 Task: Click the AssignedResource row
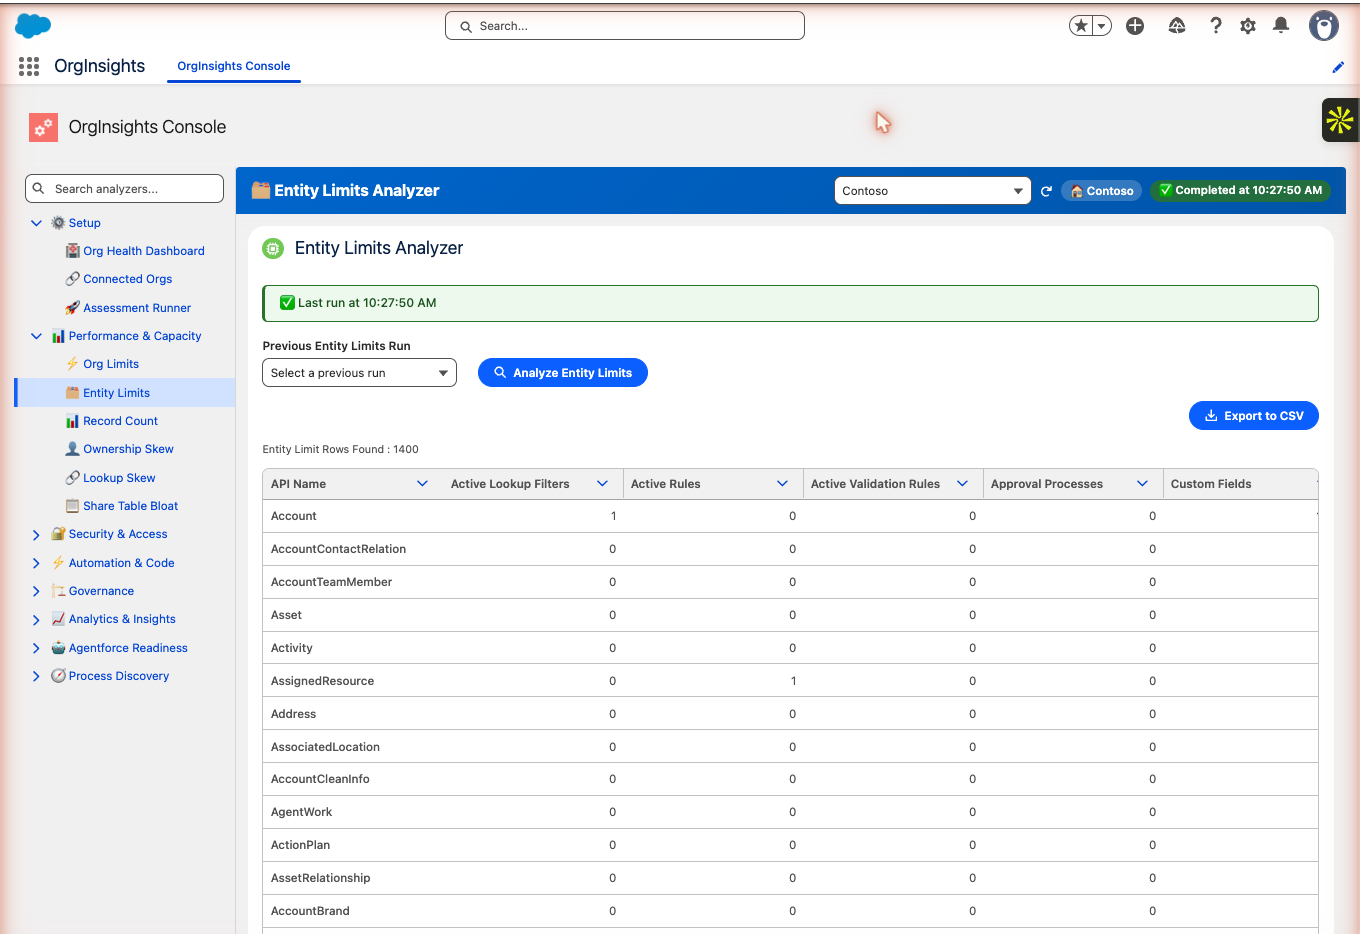(x=790, y=681)
